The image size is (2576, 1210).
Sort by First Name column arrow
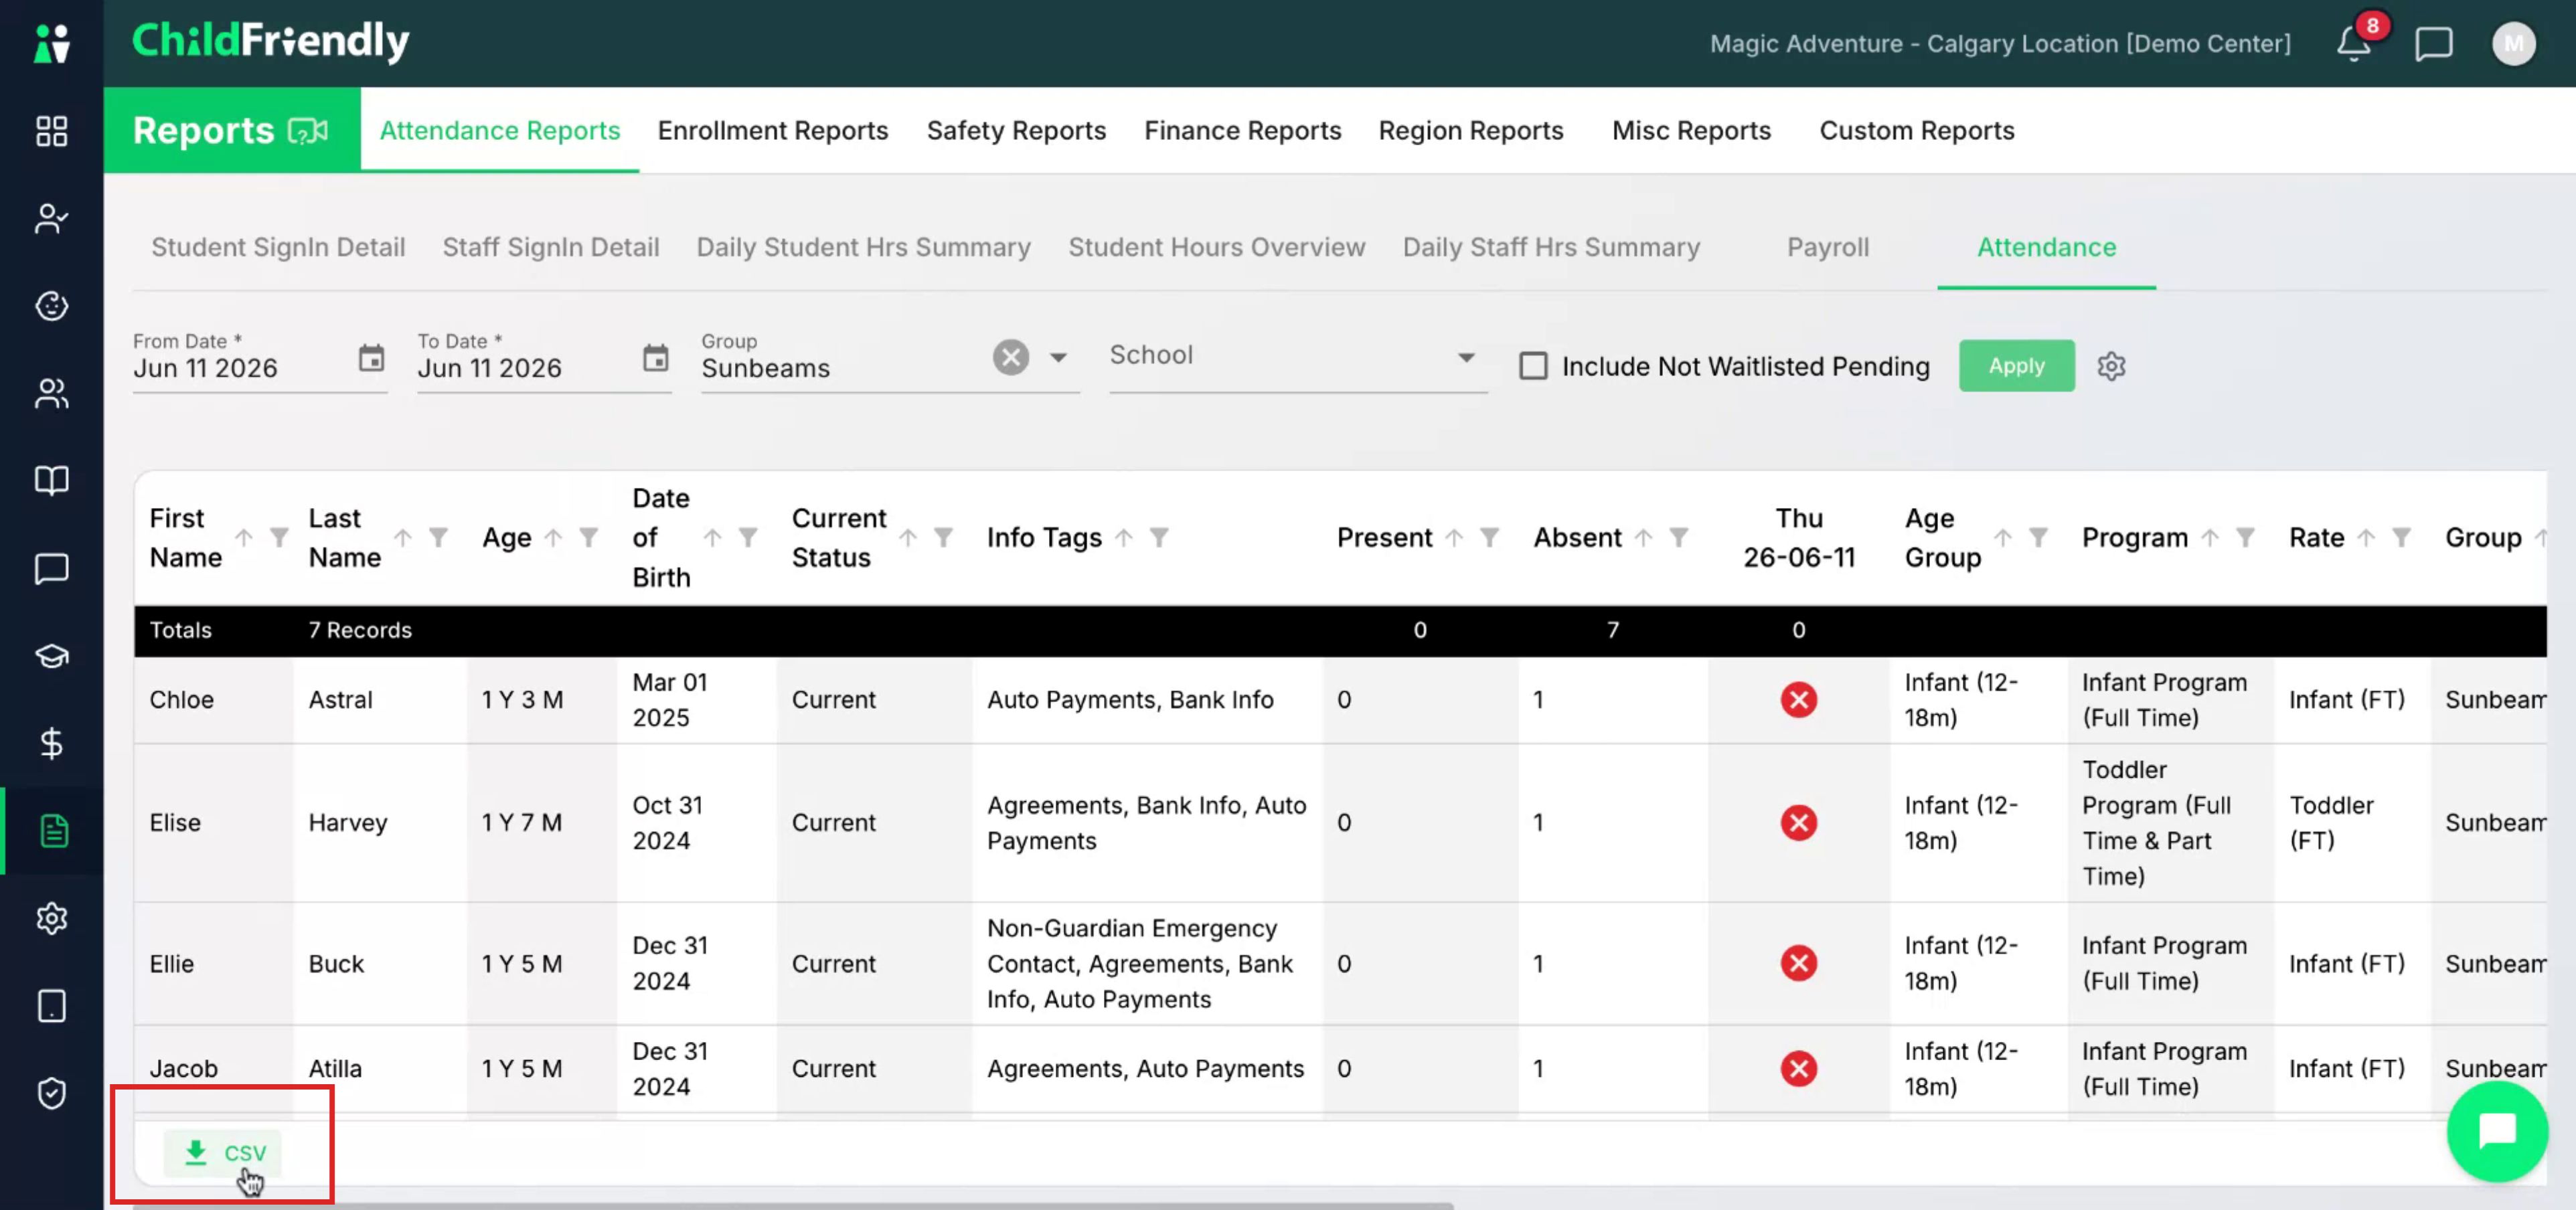click(244, 538)
